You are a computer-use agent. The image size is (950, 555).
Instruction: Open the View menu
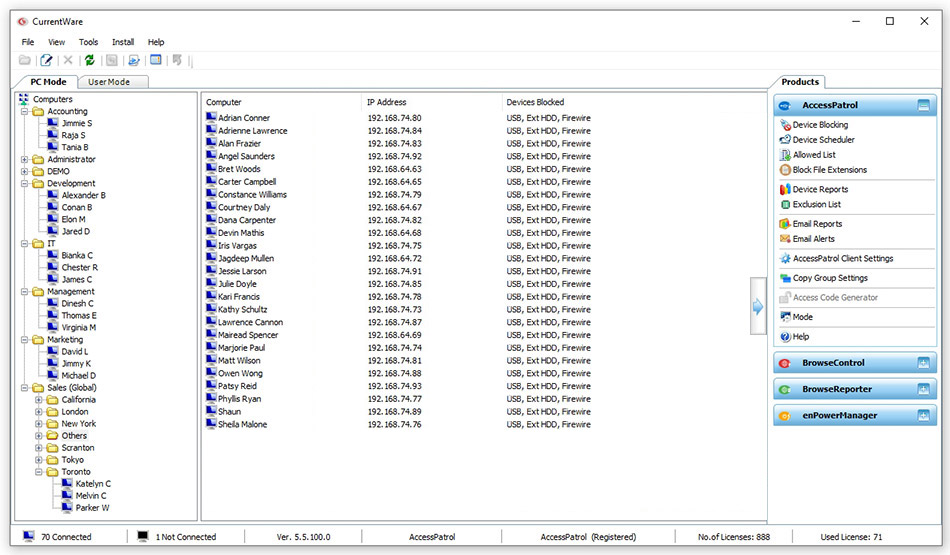coord(56,42)
